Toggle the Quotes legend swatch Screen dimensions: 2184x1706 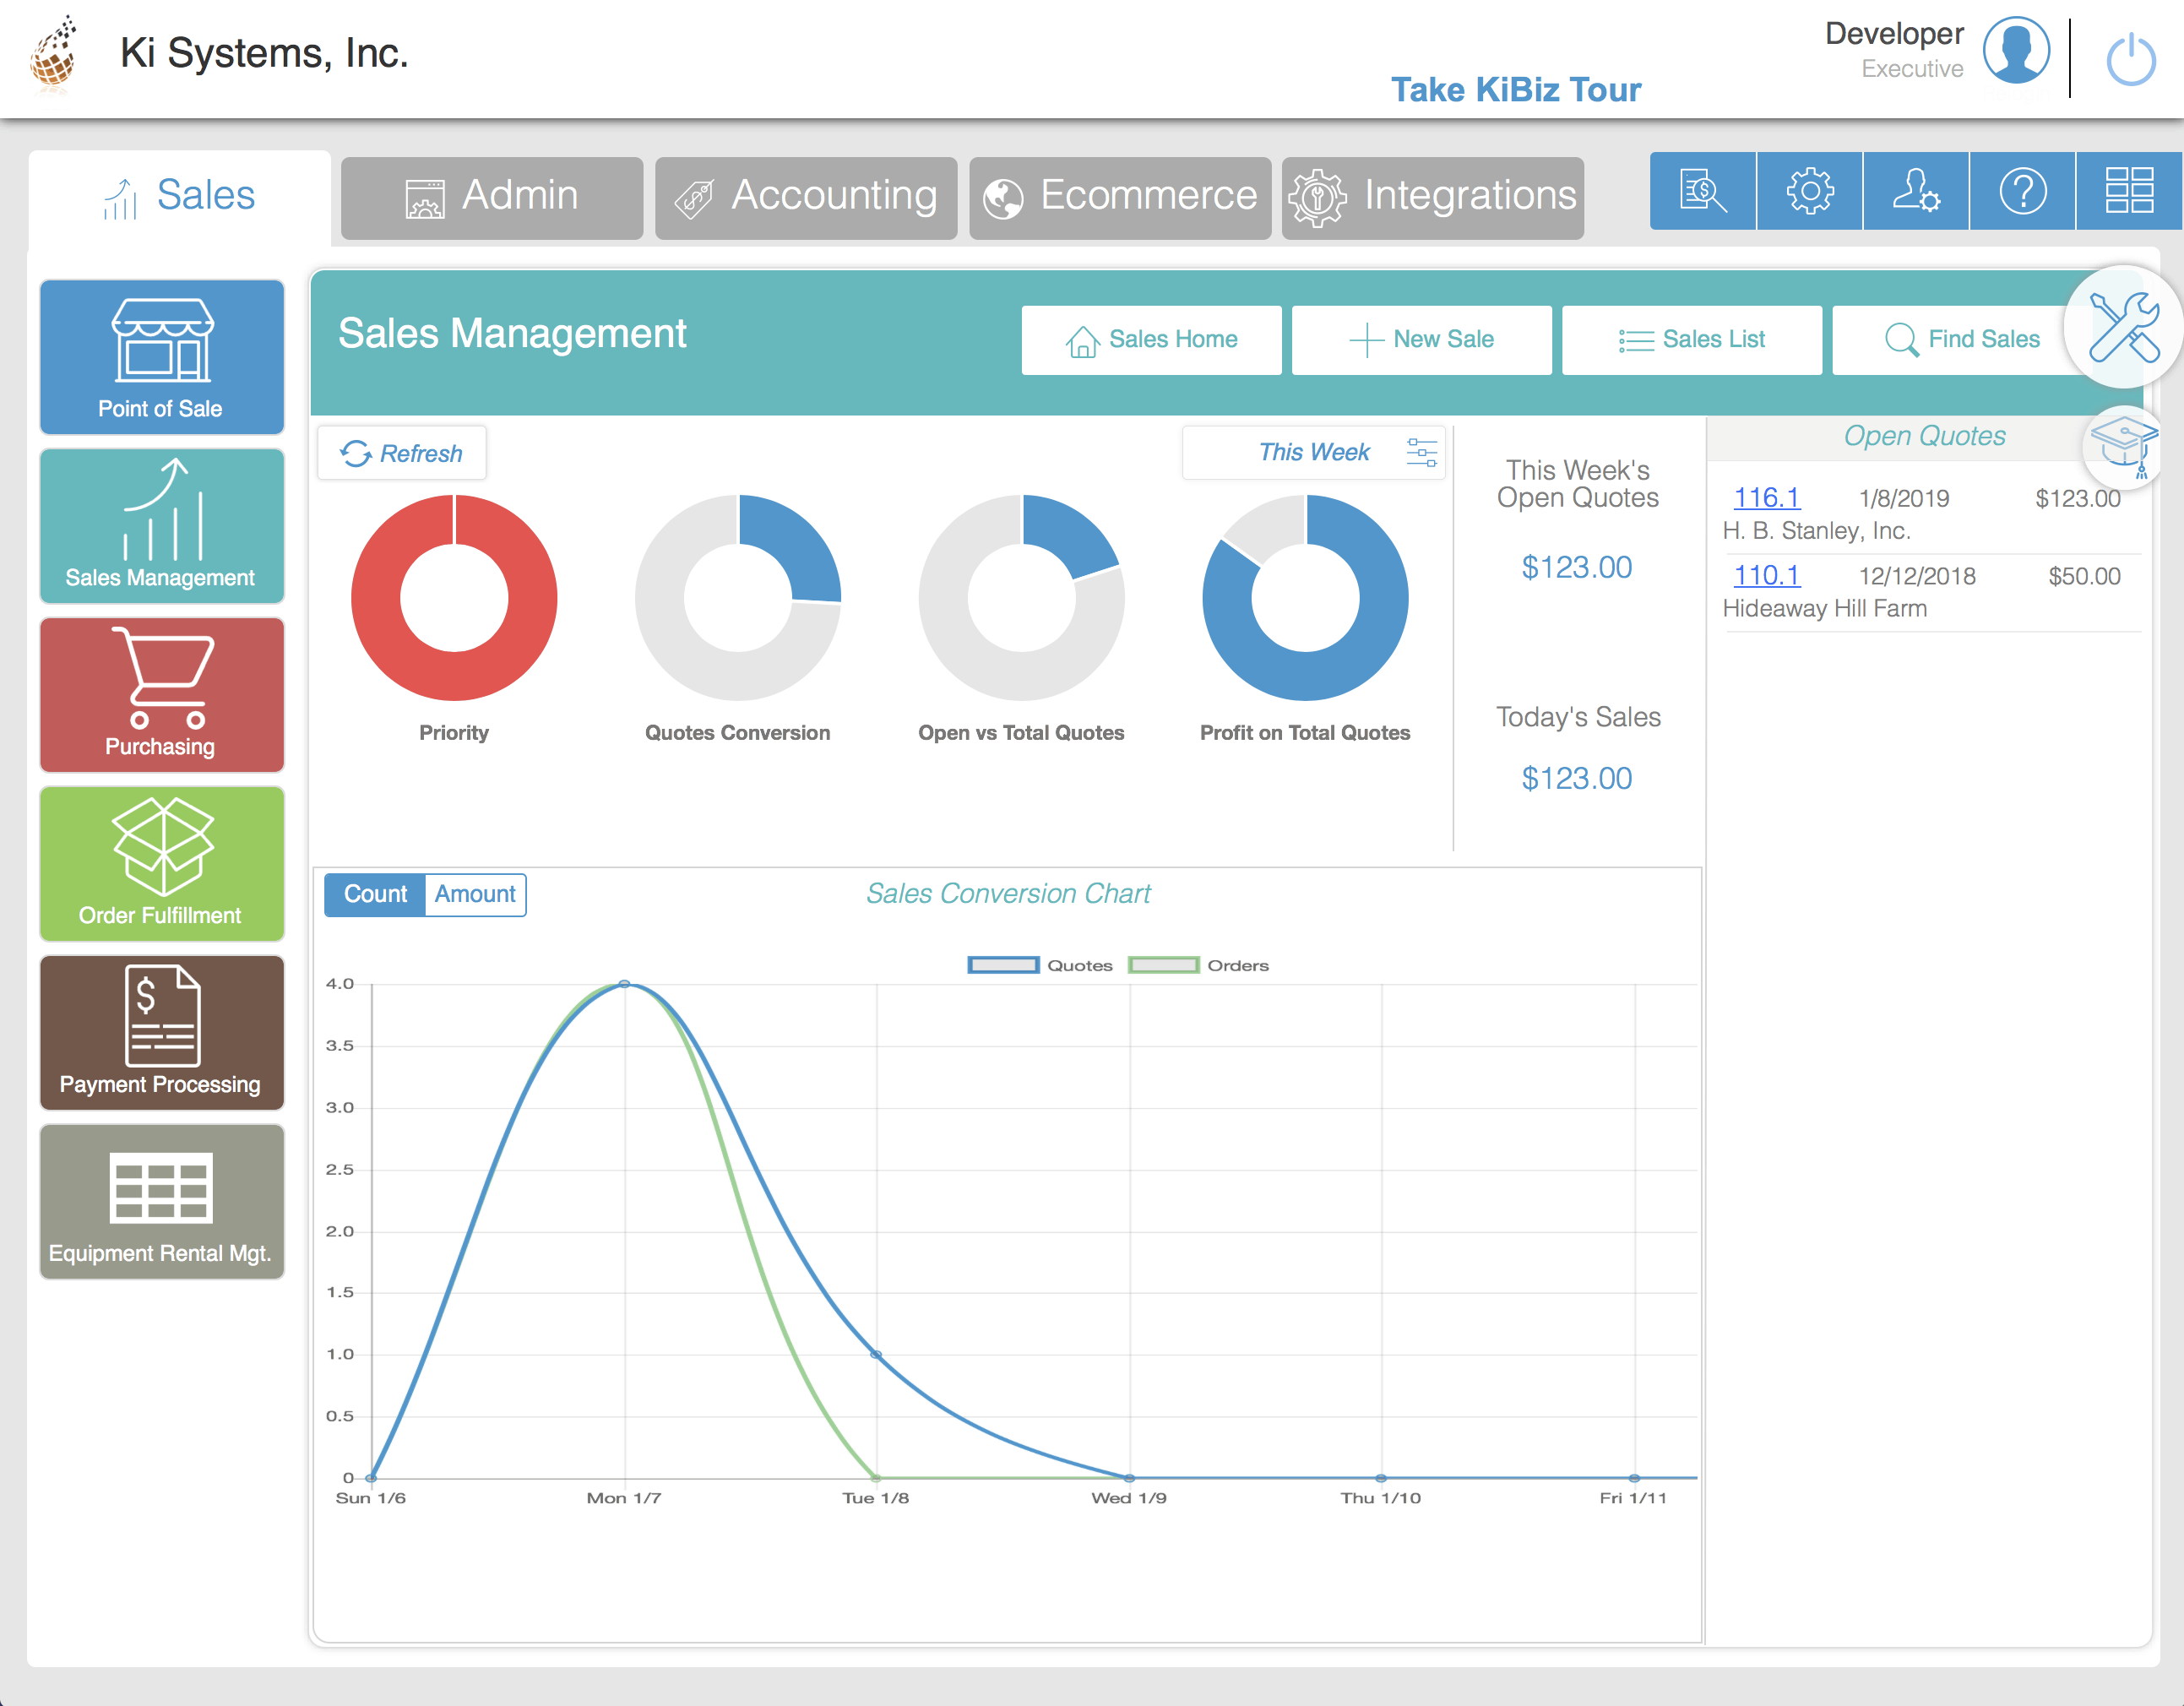(x=1003, y=966)
